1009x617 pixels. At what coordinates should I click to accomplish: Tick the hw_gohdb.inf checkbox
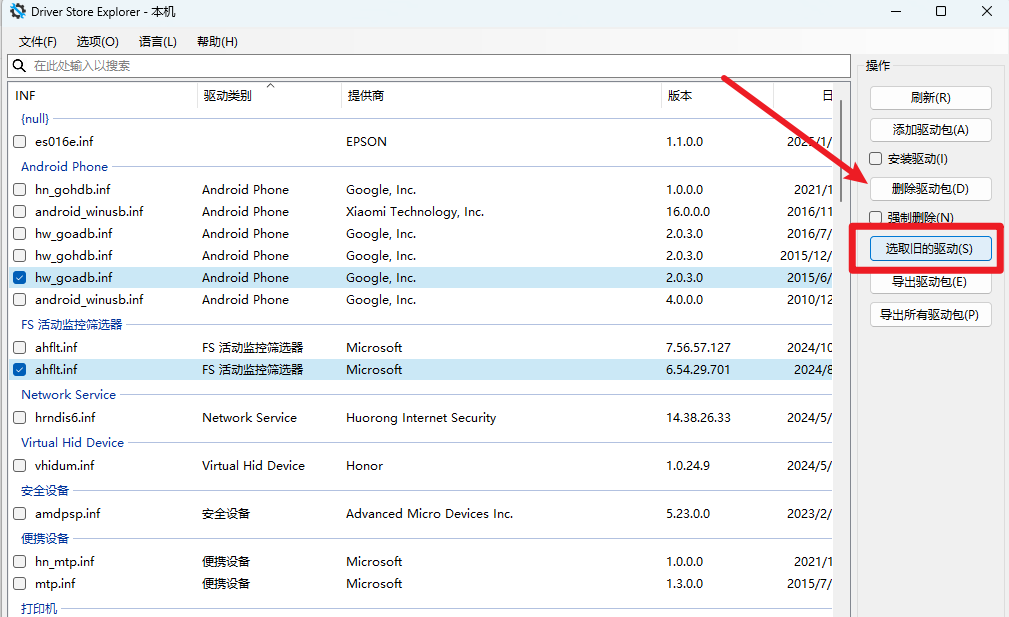coord(20,255)
